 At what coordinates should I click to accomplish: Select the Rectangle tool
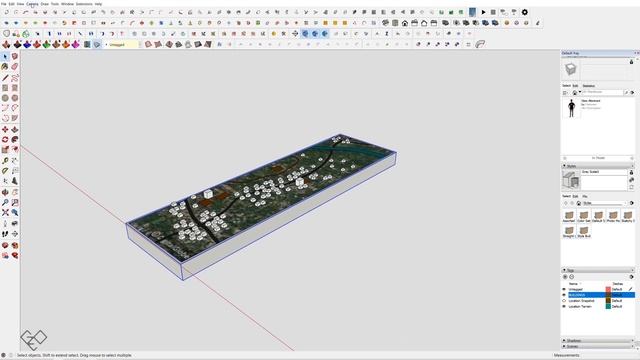coord(5,88)
